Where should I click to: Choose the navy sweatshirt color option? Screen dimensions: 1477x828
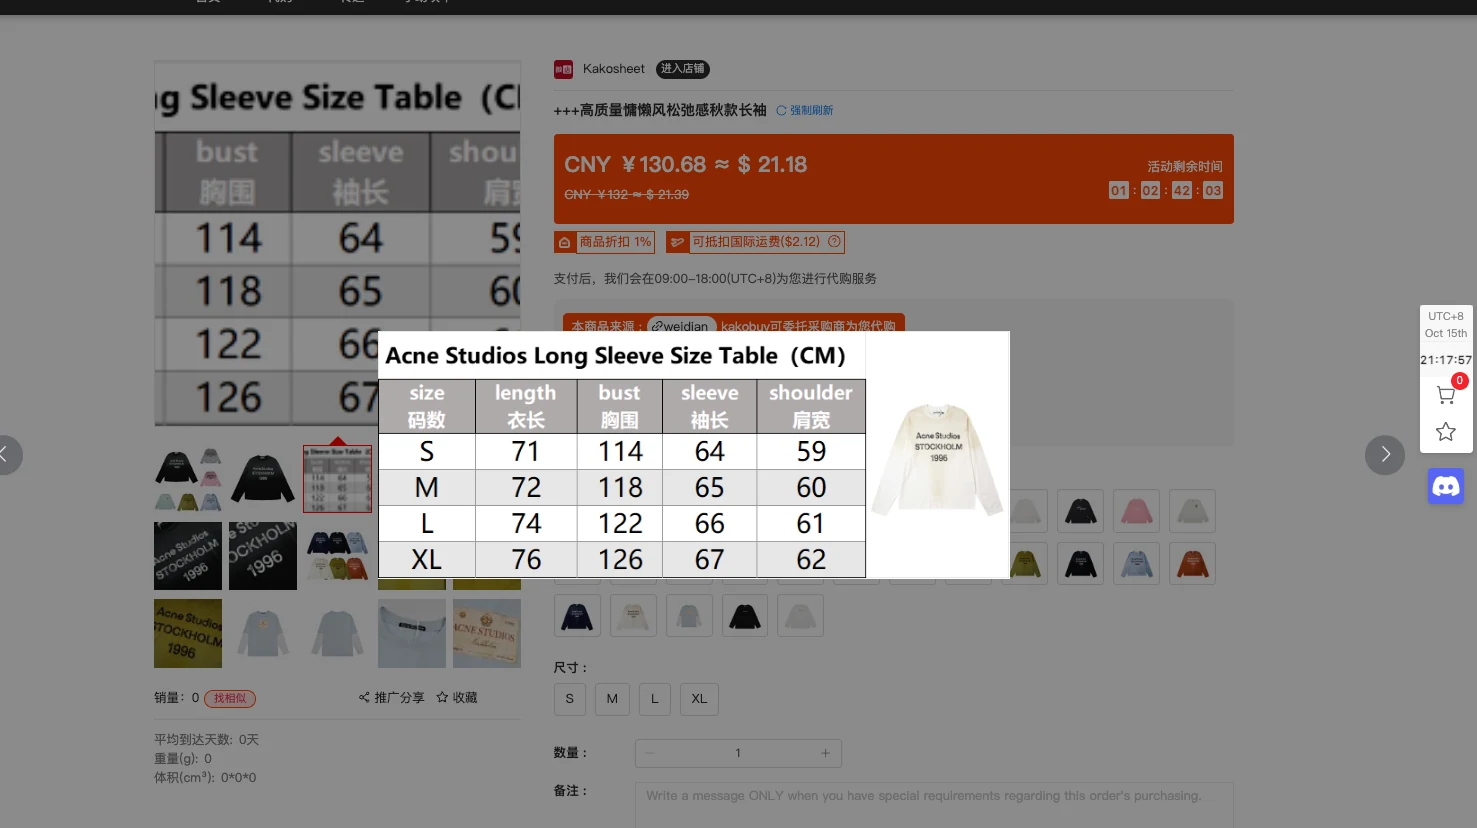[x=577, y=616]
